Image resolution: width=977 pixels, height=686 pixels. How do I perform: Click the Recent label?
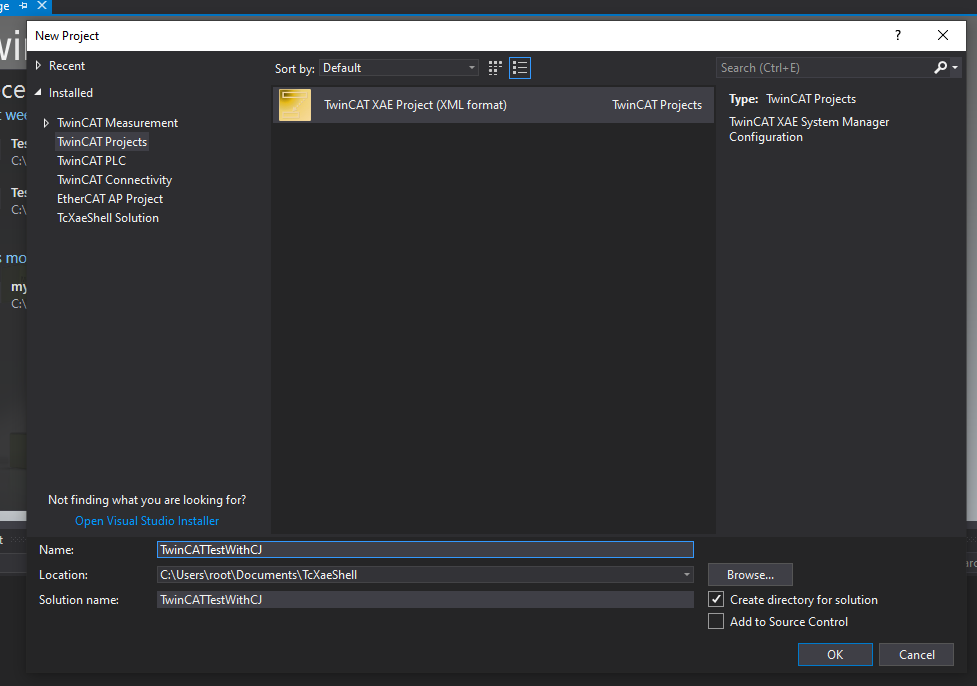point(67,66)
